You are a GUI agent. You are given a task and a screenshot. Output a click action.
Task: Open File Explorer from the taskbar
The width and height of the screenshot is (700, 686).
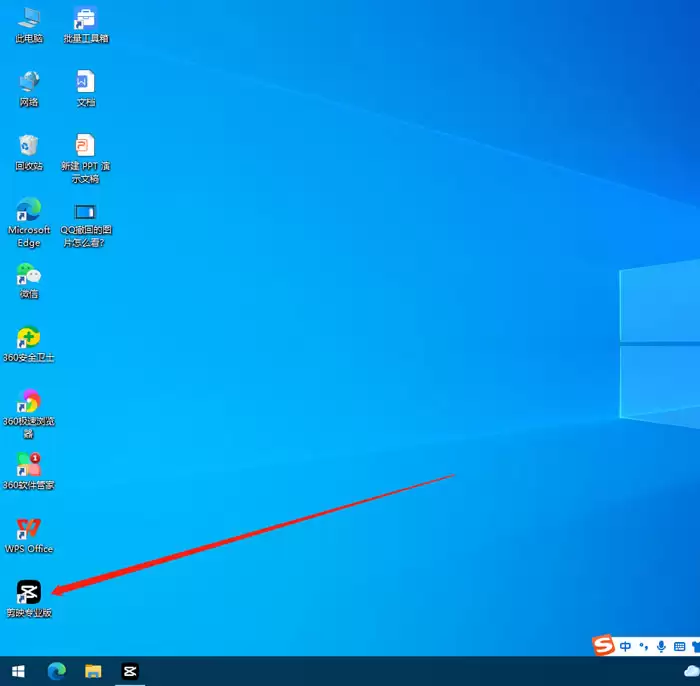coord(93,671)
